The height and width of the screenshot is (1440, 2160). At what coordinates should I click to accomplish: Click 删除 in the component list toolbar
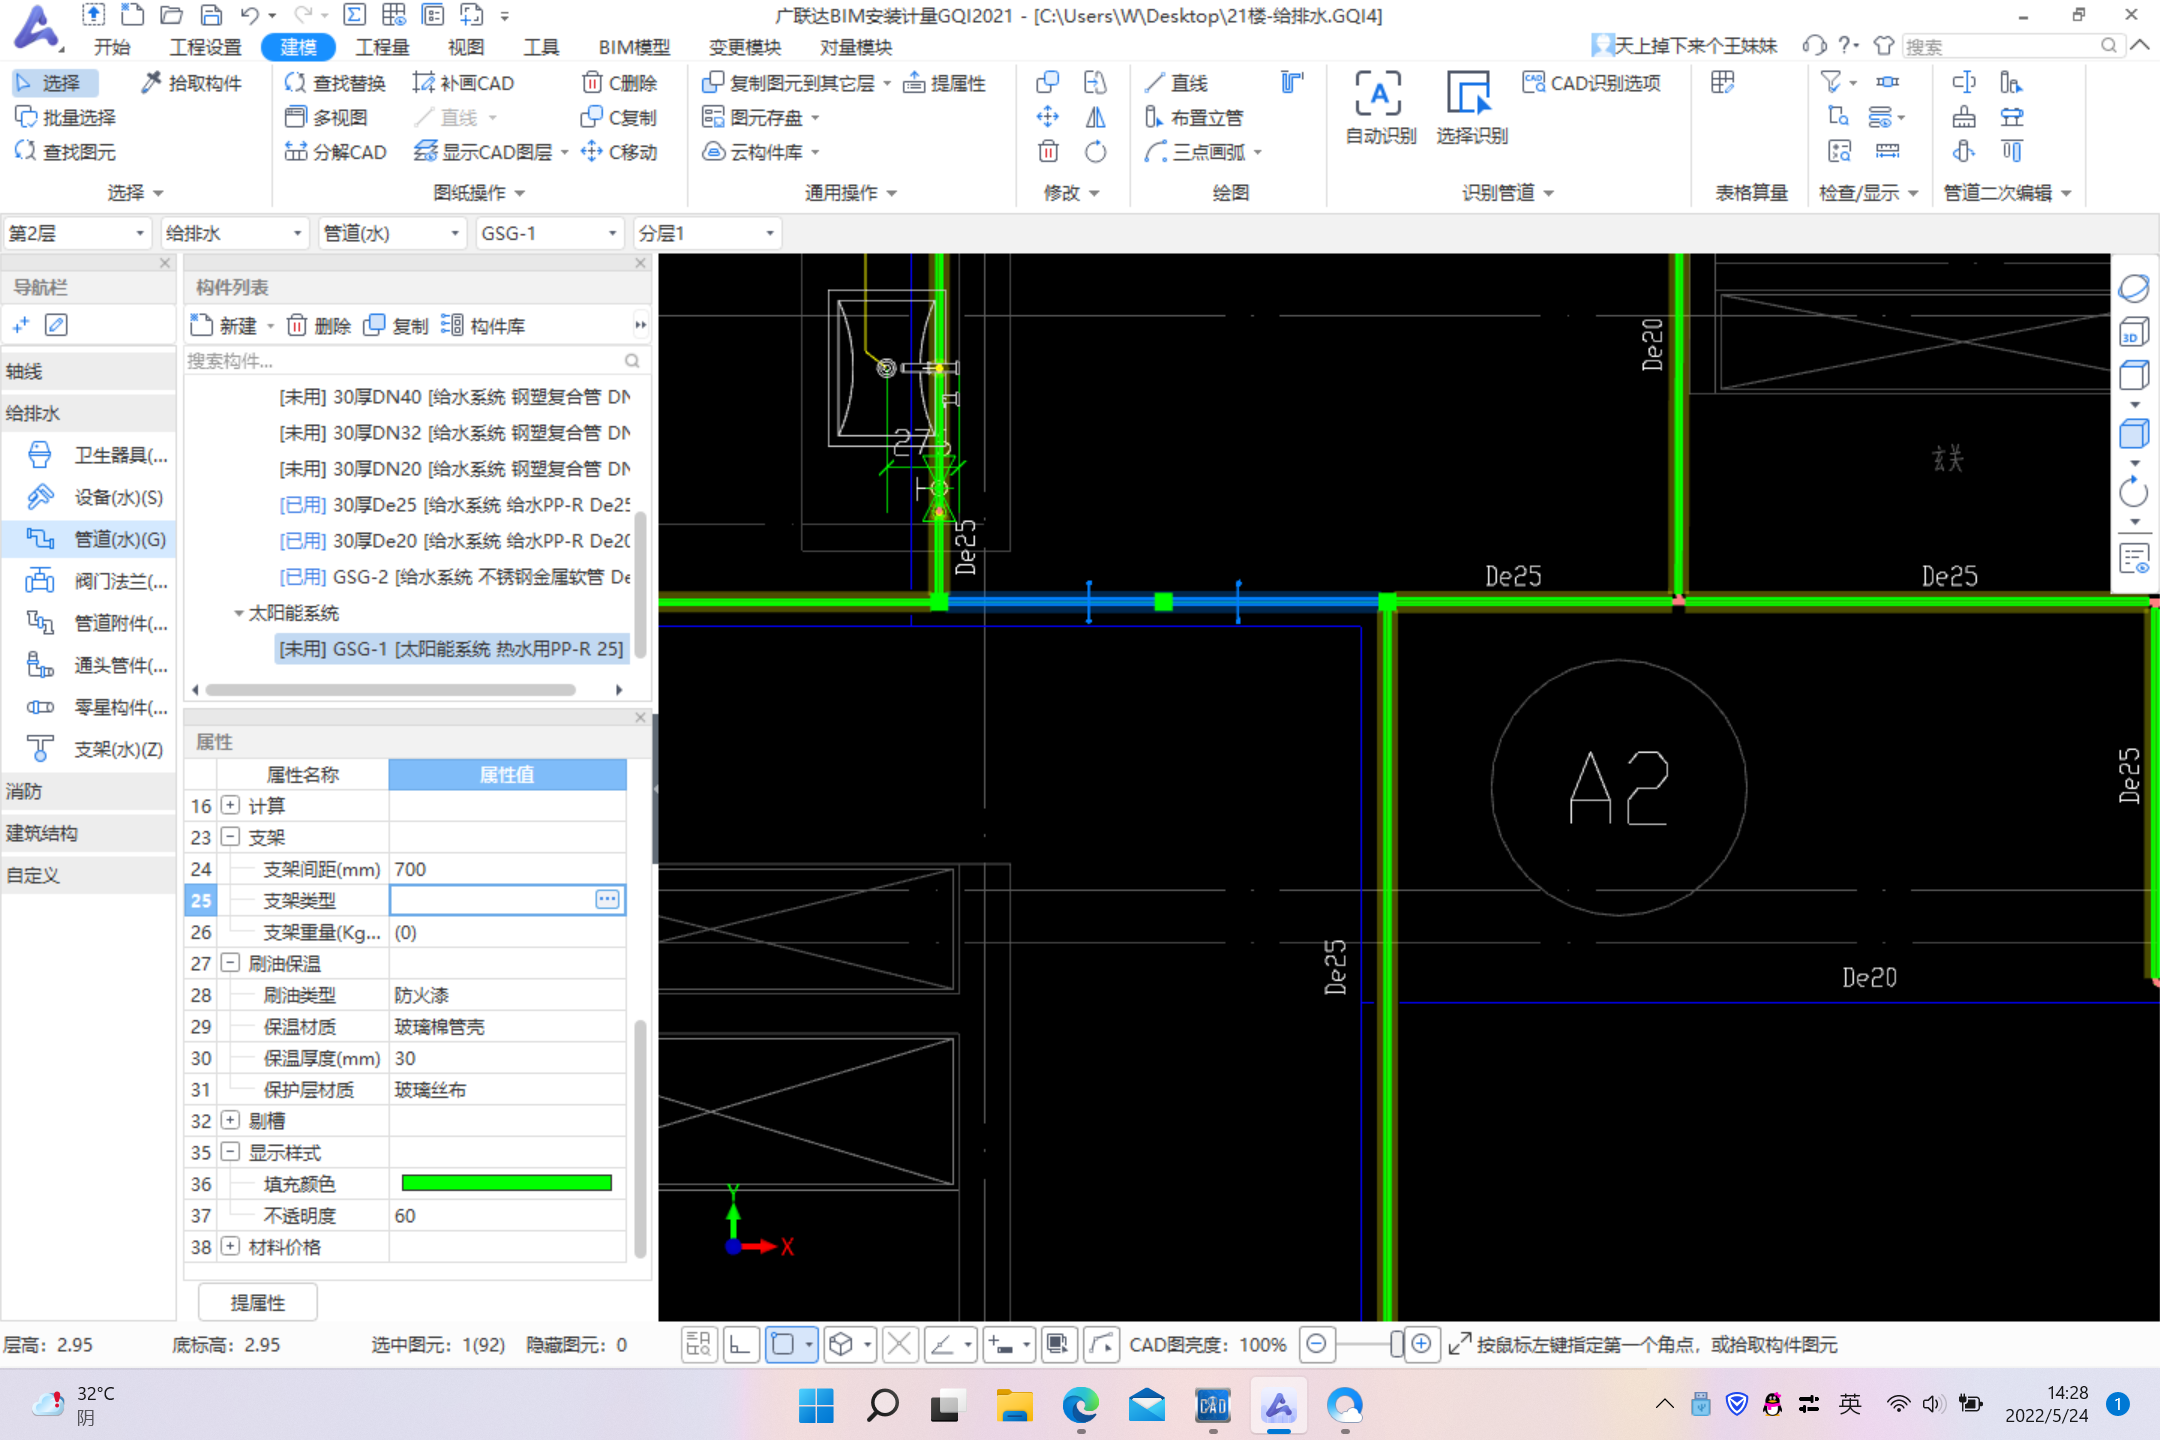(x=319, y=326)
